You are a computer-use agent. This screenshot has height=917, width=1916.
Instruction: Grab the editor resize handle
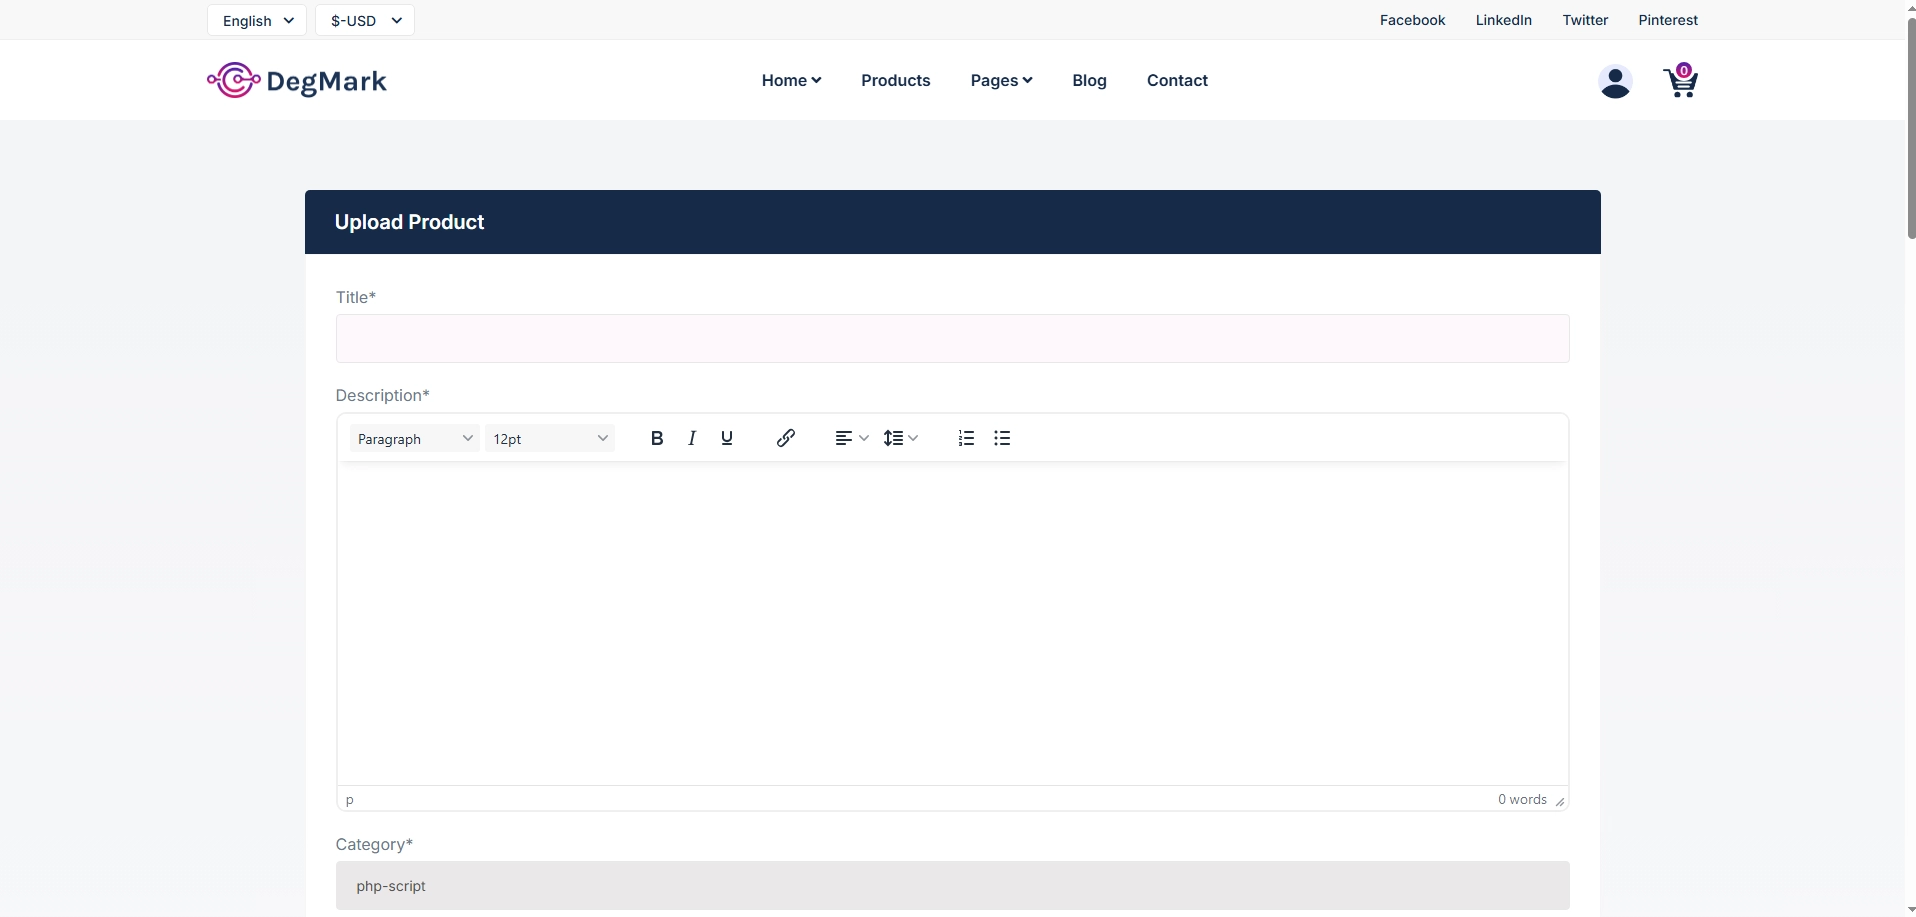(x=1560, y=801)
